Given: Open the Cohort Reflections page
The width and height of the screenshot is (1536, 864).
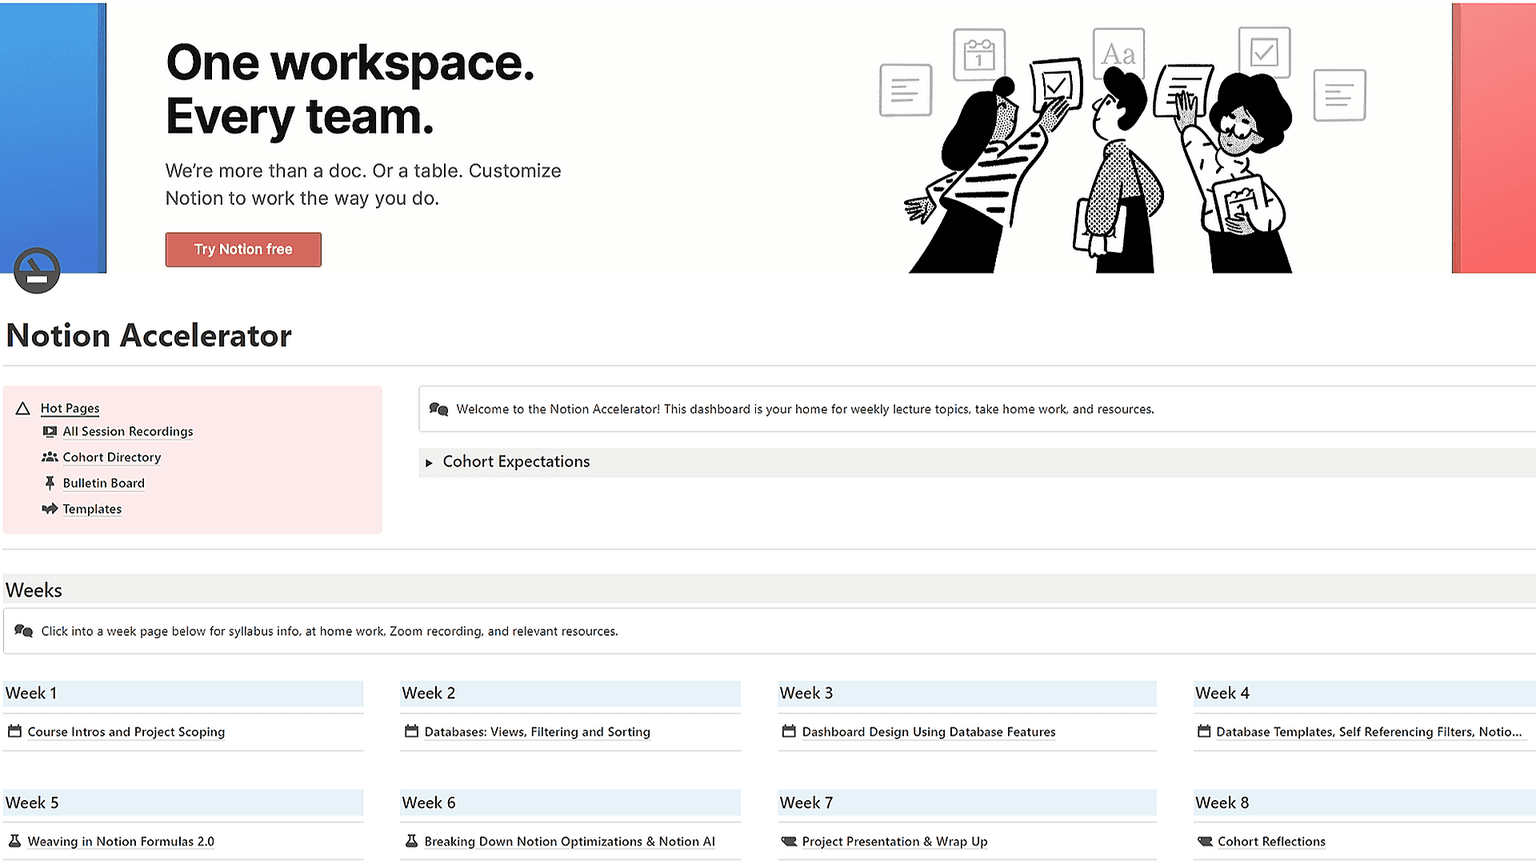Looking at the screenshot, I should point(1272,842).
